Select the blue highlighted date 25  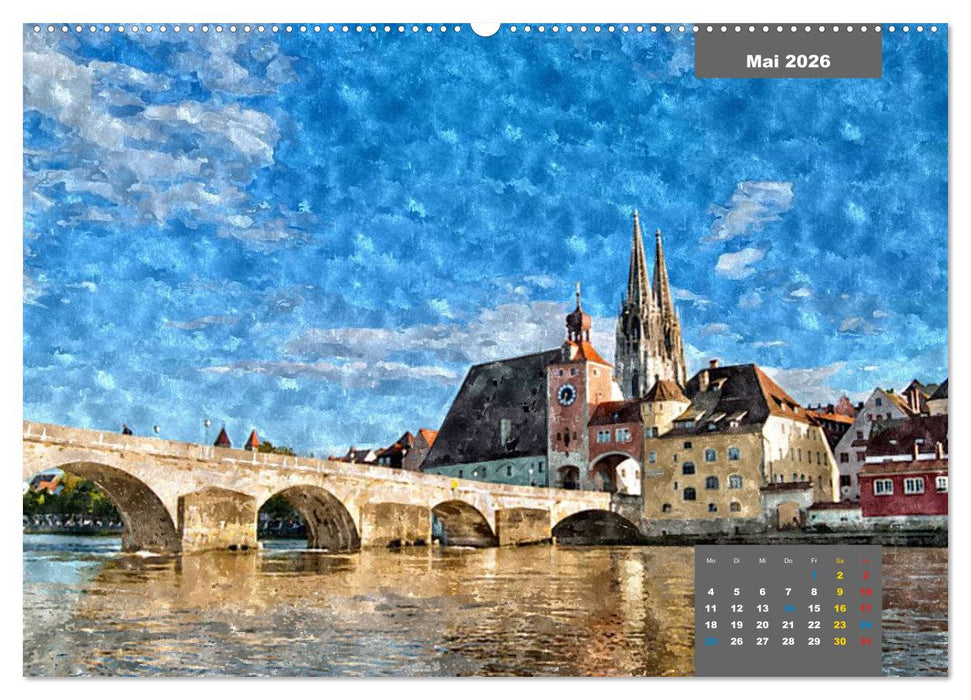coord(710,640)
